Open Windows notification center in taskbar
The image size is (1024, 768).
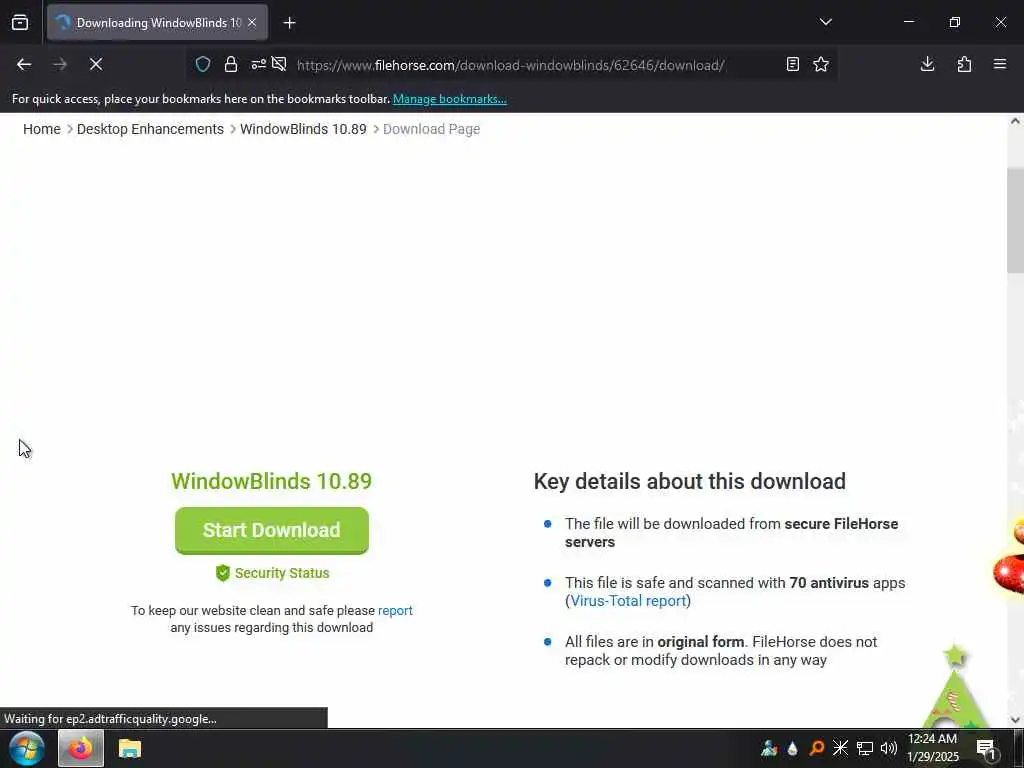click(x=985, y=748)
